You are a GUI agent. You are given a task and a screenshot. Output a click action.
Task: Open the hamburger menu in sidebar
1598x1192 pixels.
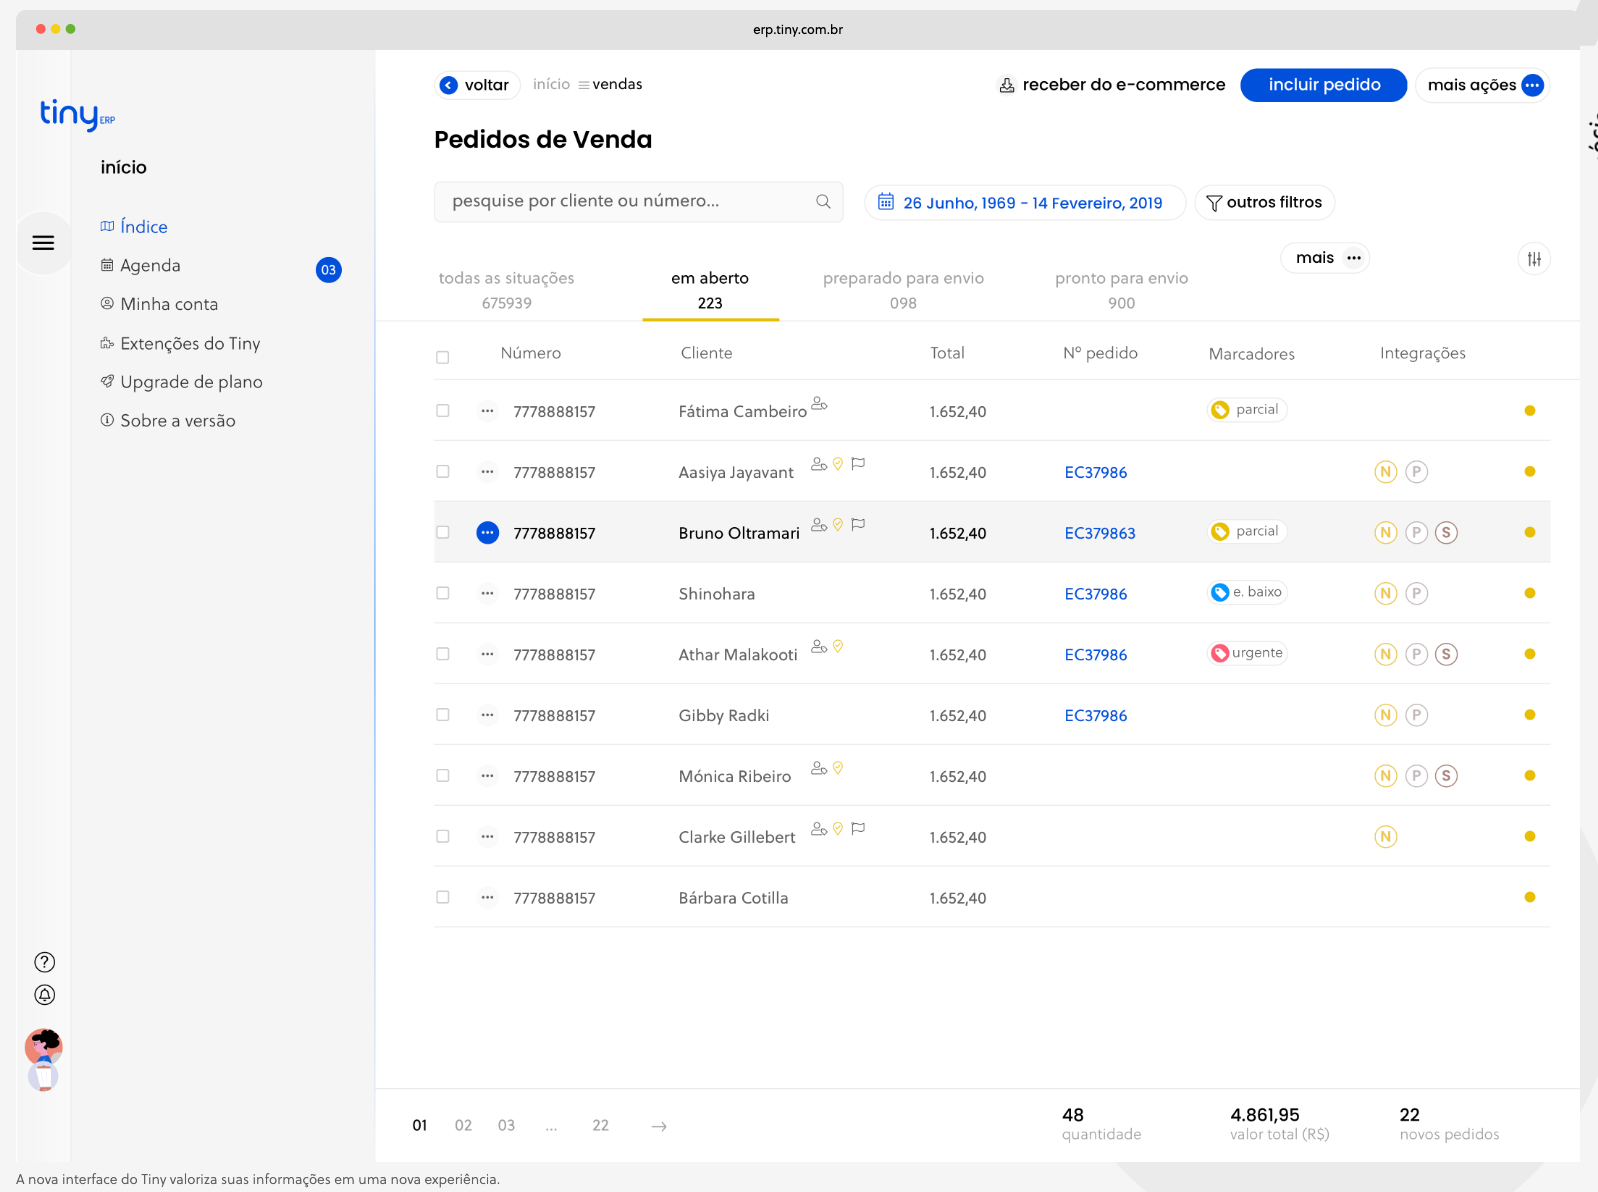click(x=43, y=243)
